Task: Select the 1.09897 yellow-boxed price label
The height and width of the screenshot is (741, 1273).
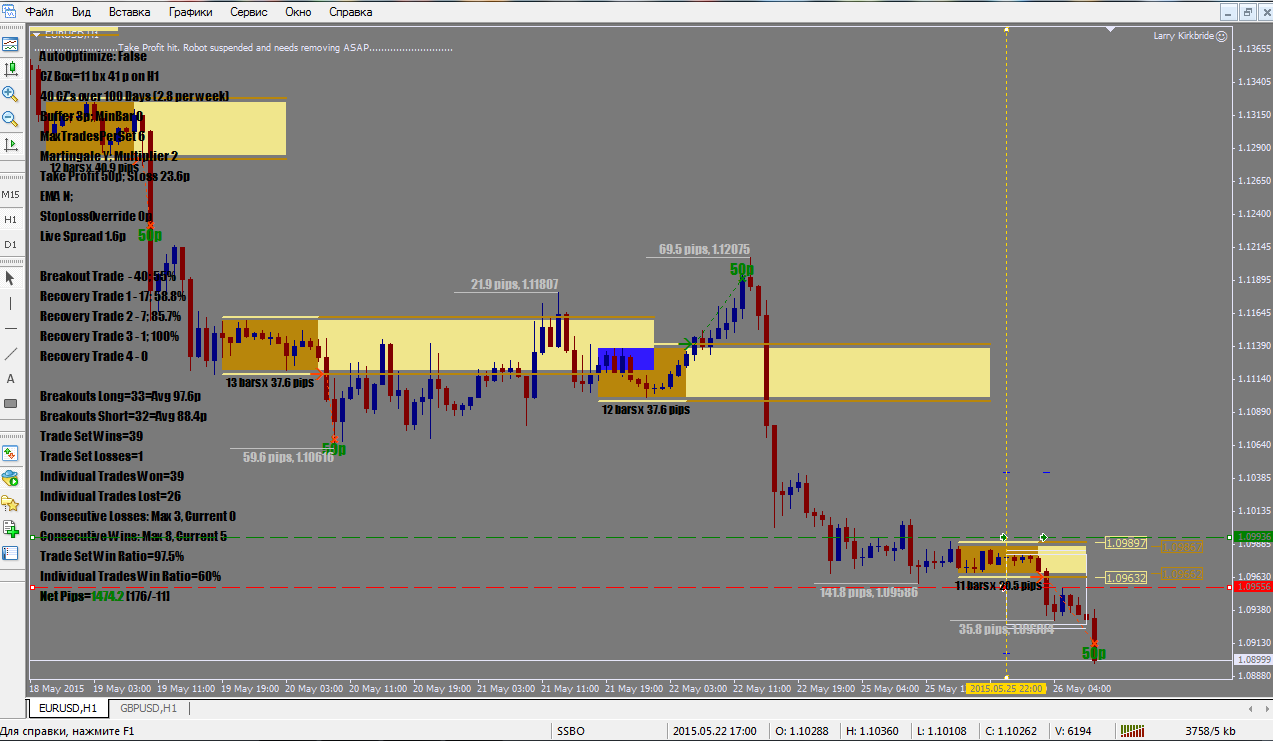Action: pos(1126,543)
